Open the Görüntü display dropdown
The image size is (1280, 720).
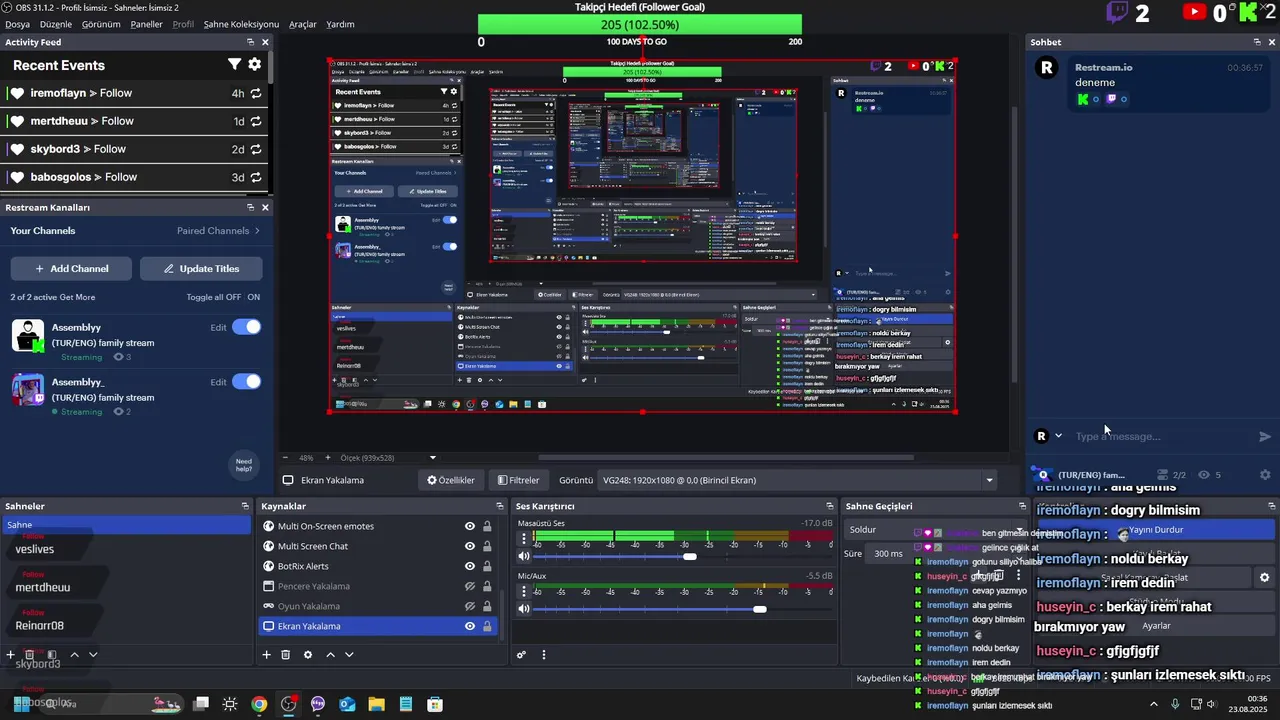[797, 480]
